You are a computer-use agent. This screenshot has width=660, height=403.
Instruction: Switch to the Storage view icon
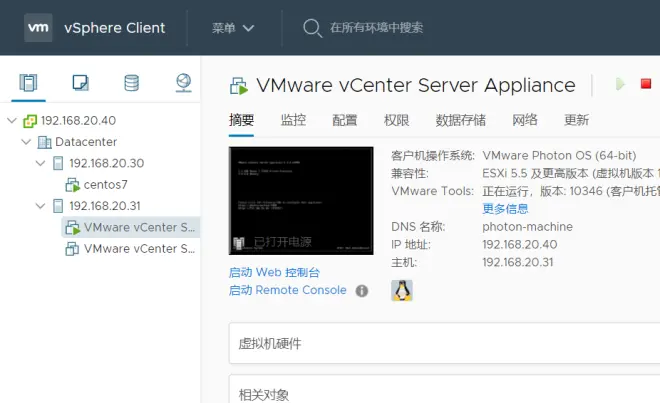pyautogui.click(x=132, y=83)
